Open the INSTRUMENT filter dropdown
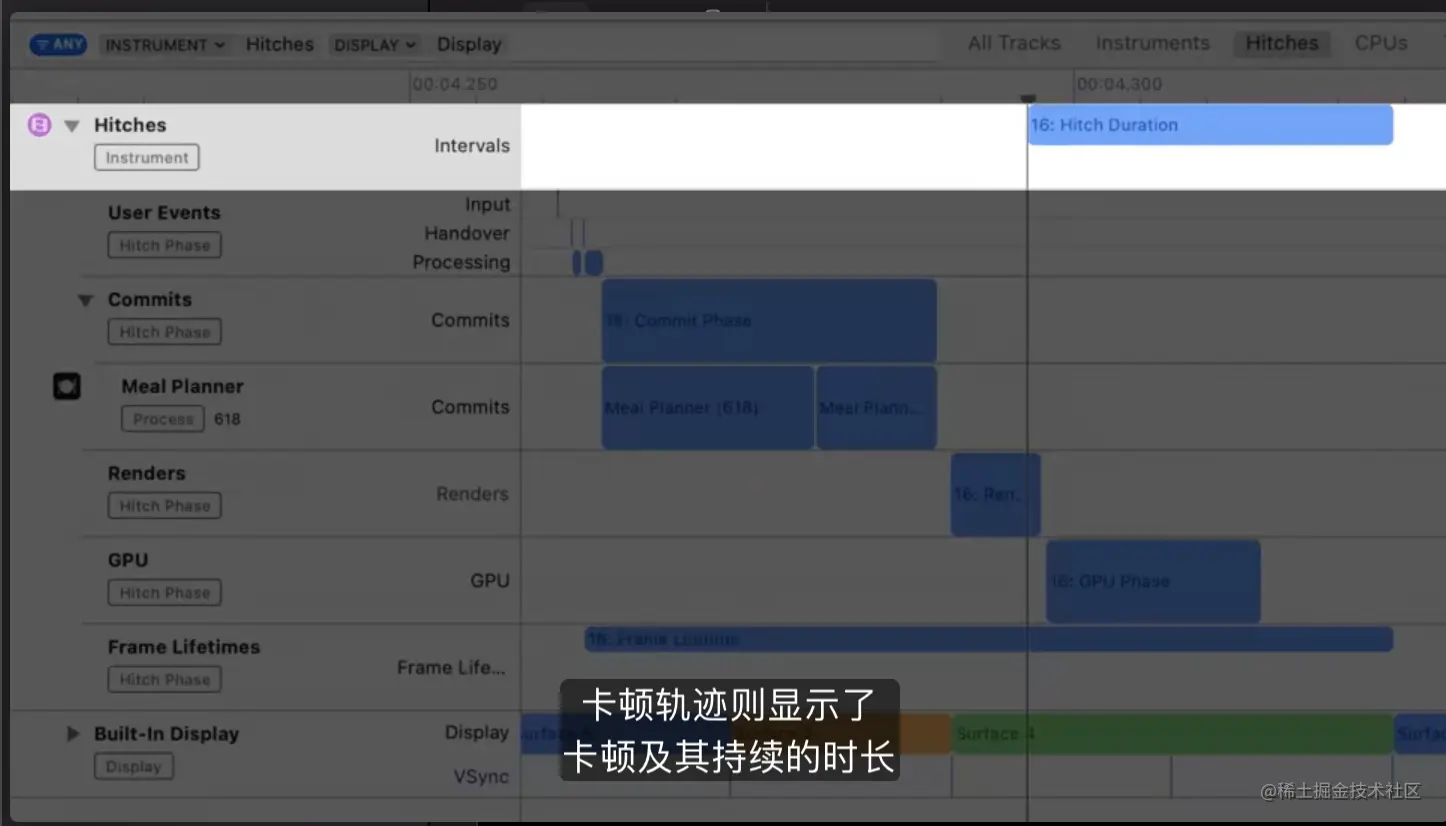1446x826 pixels. point(166,44)
